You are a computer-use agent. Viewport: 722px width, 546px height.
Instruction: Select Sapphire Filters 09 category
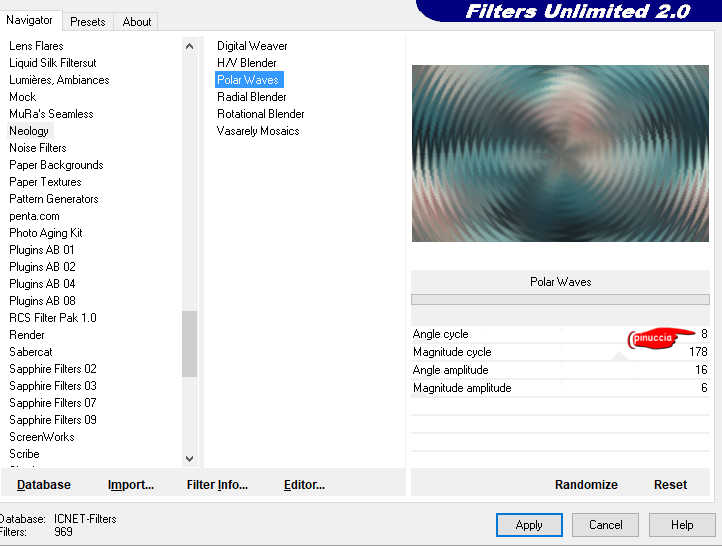[53, 420]
